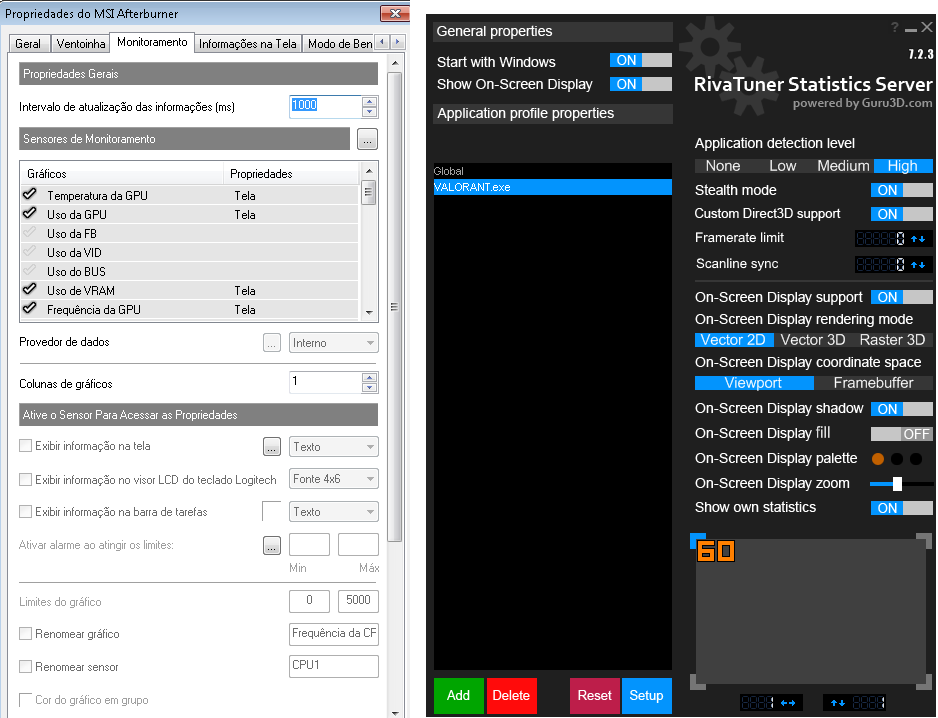Viewport: 938px width, 718px height.
Task: Switch to the Ventoinha tab
Action: pyautogui.click(x=81, y=44)
